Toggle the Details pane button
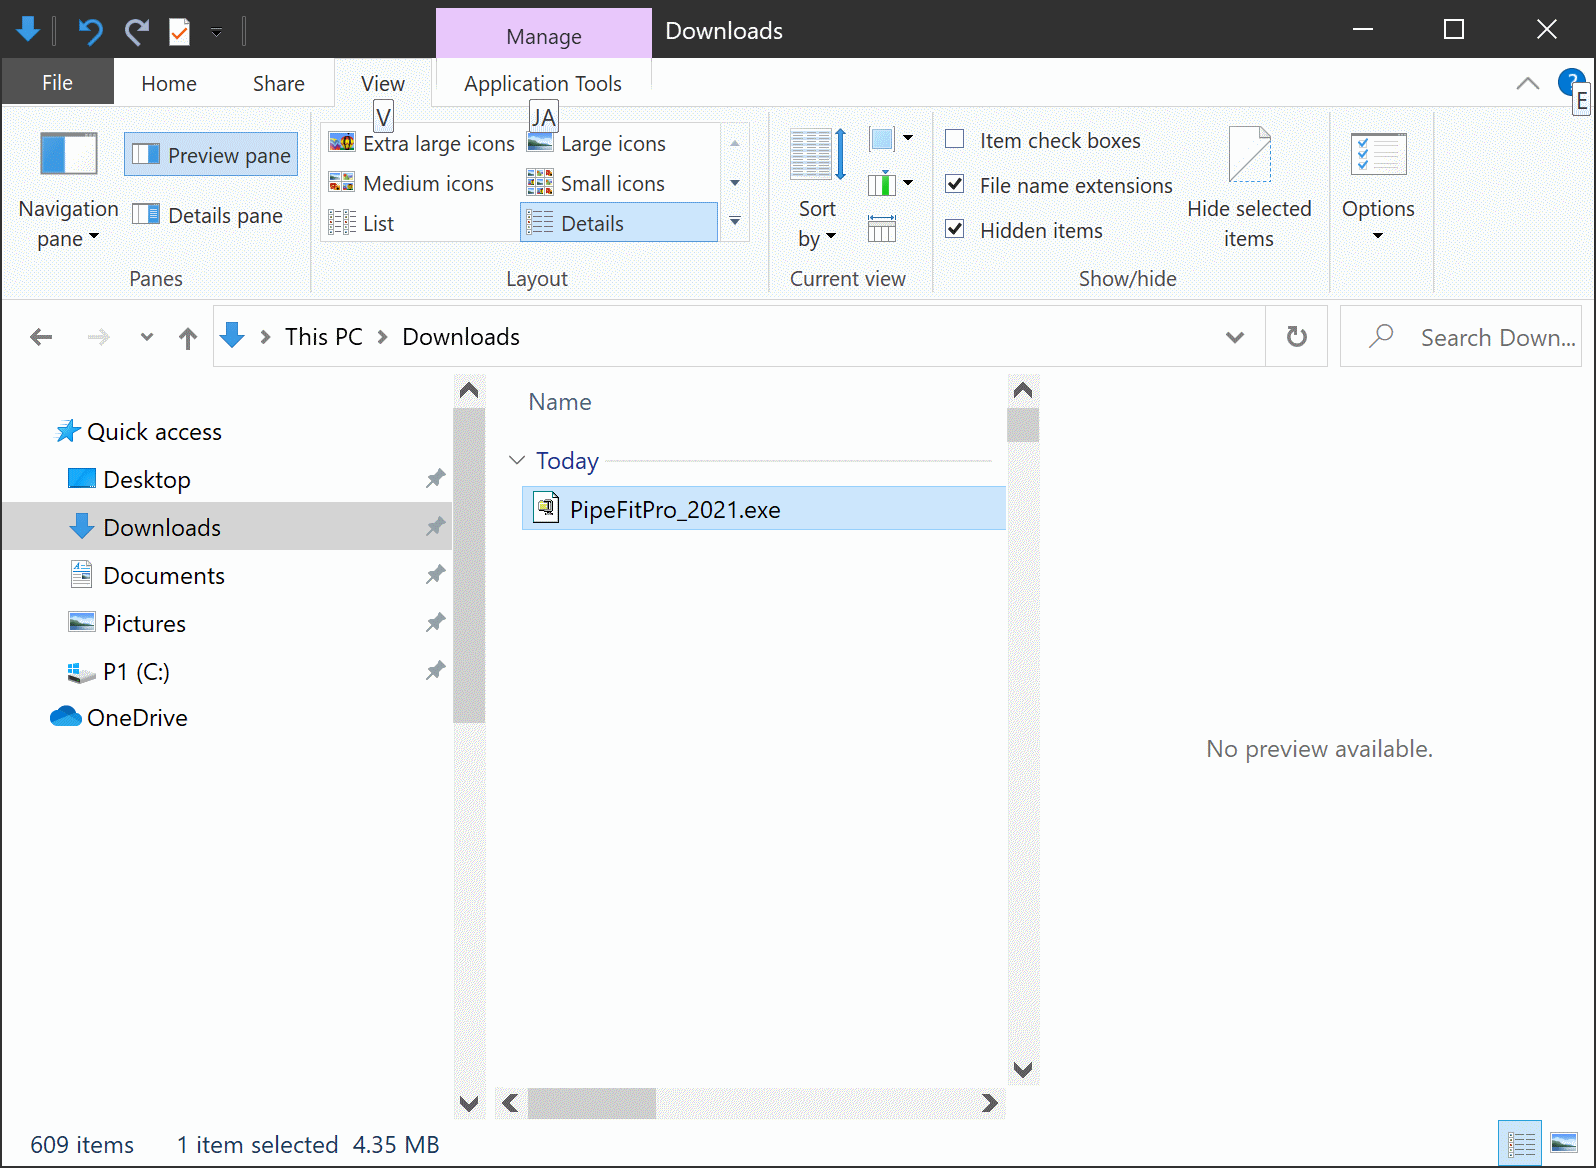The width and height of the screenshot is (1596, 1168). coord(208,215)
